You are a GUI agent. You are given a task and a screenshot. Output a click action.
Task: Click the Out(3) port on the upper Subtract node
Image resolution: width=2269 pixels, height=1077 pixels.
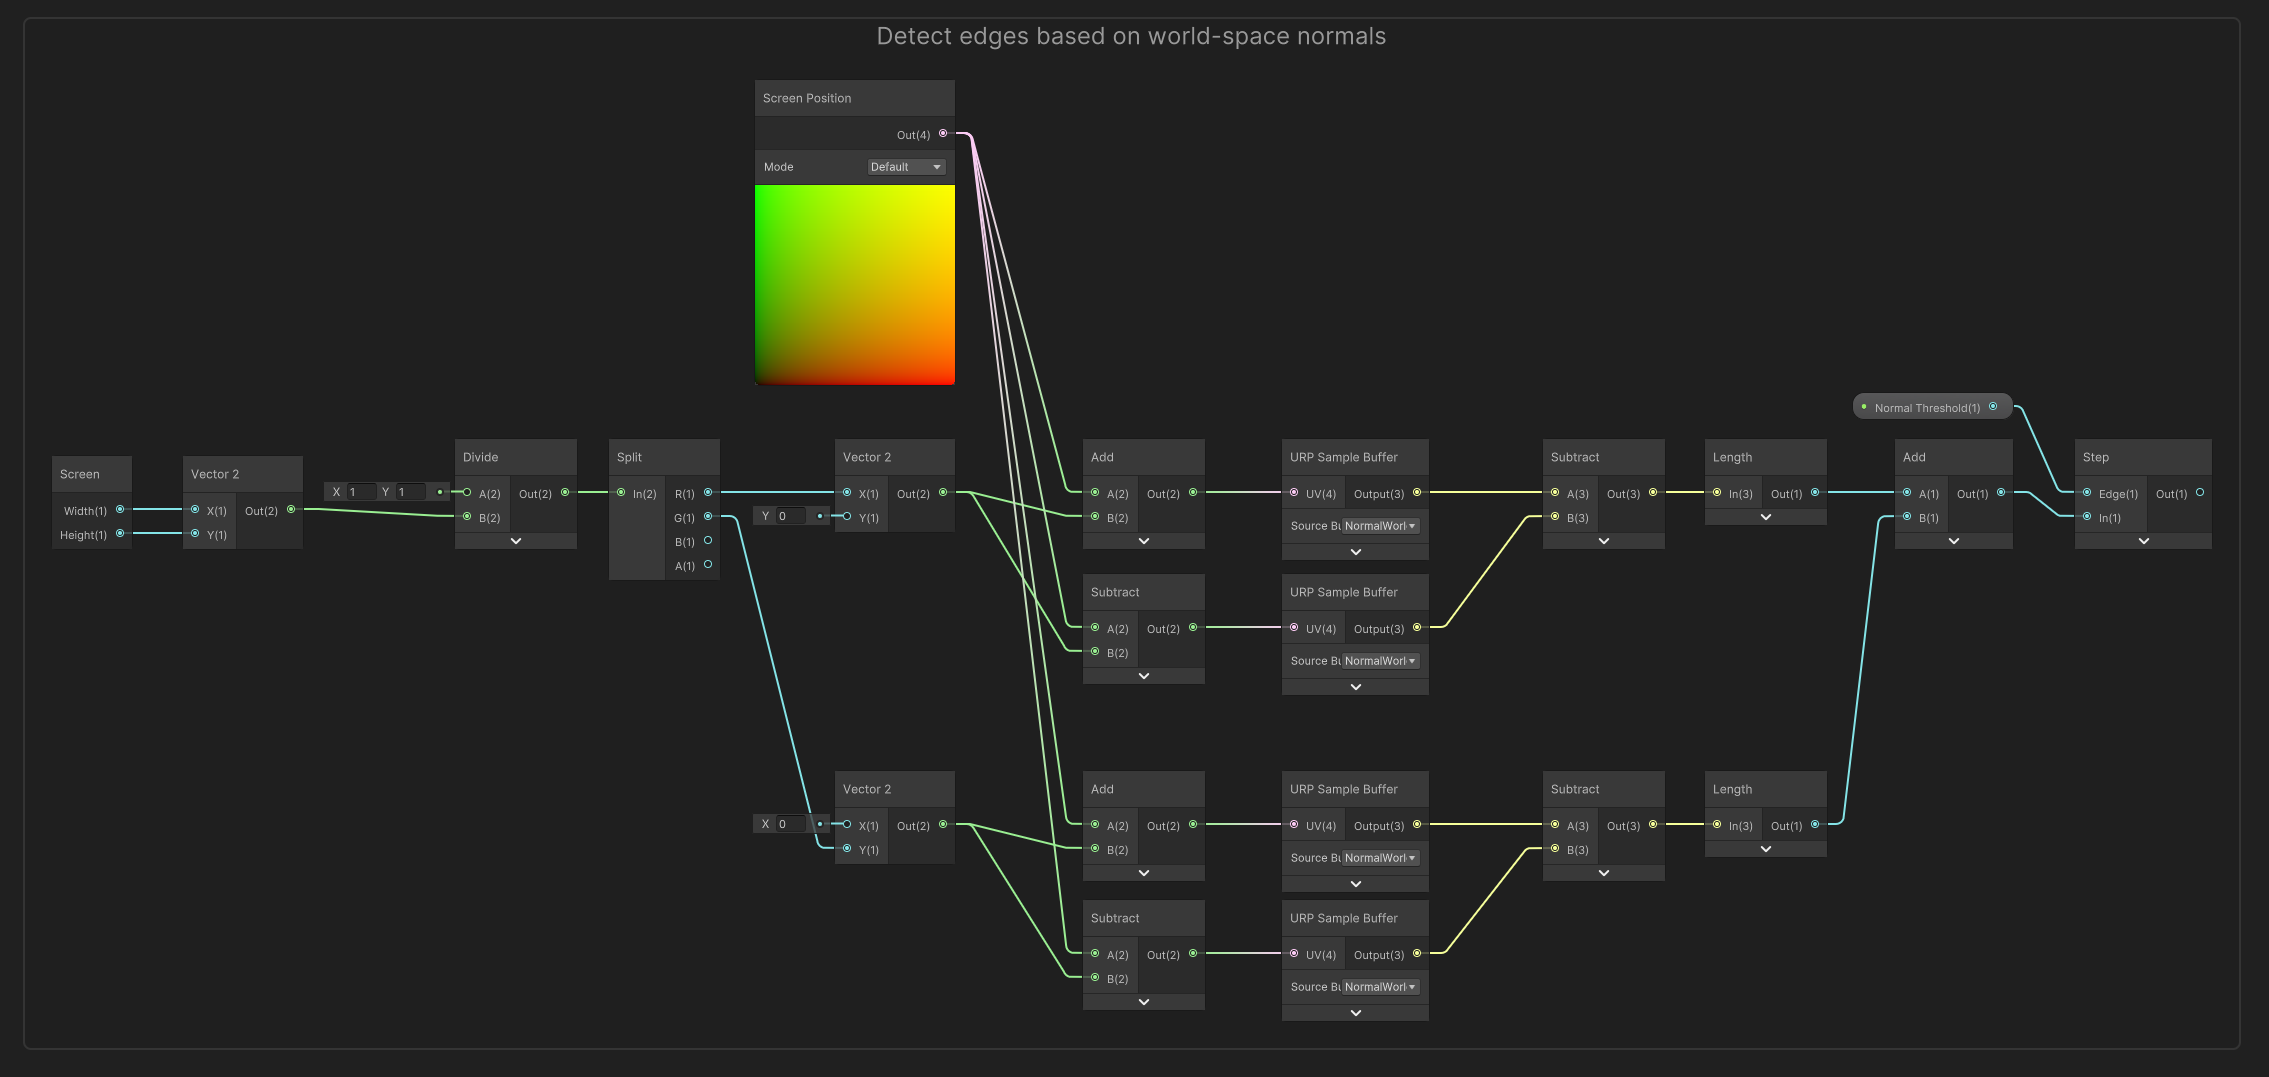pos(1652,492)
